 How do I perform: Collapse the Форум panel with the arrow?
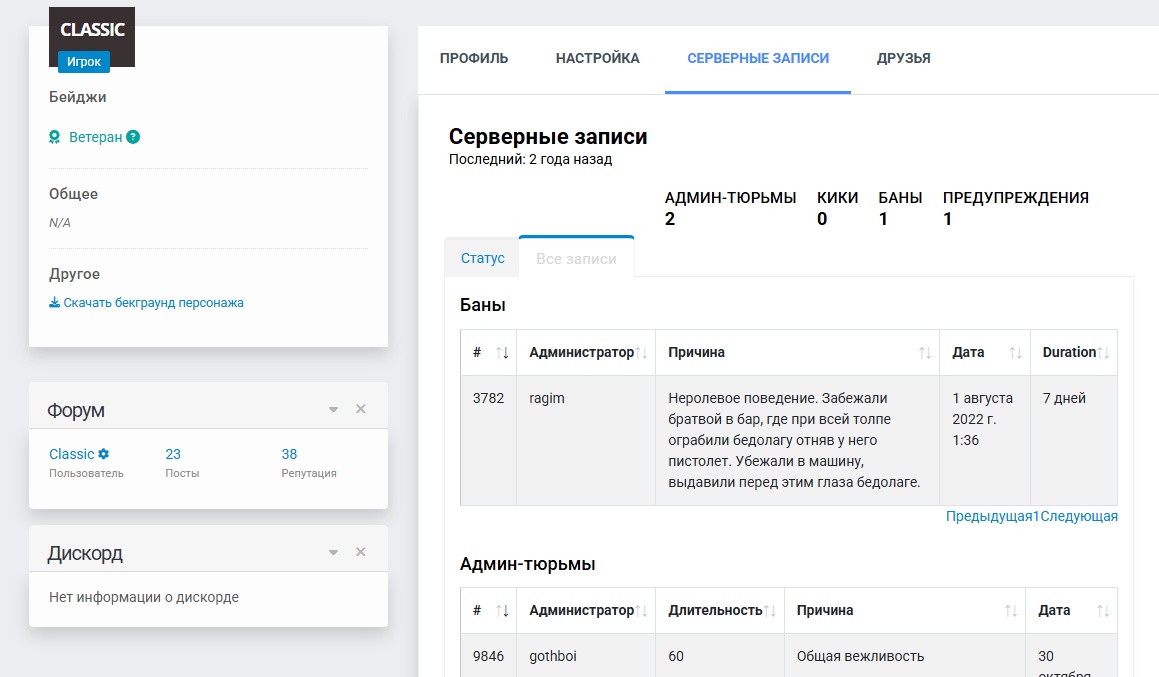point(333,409)
